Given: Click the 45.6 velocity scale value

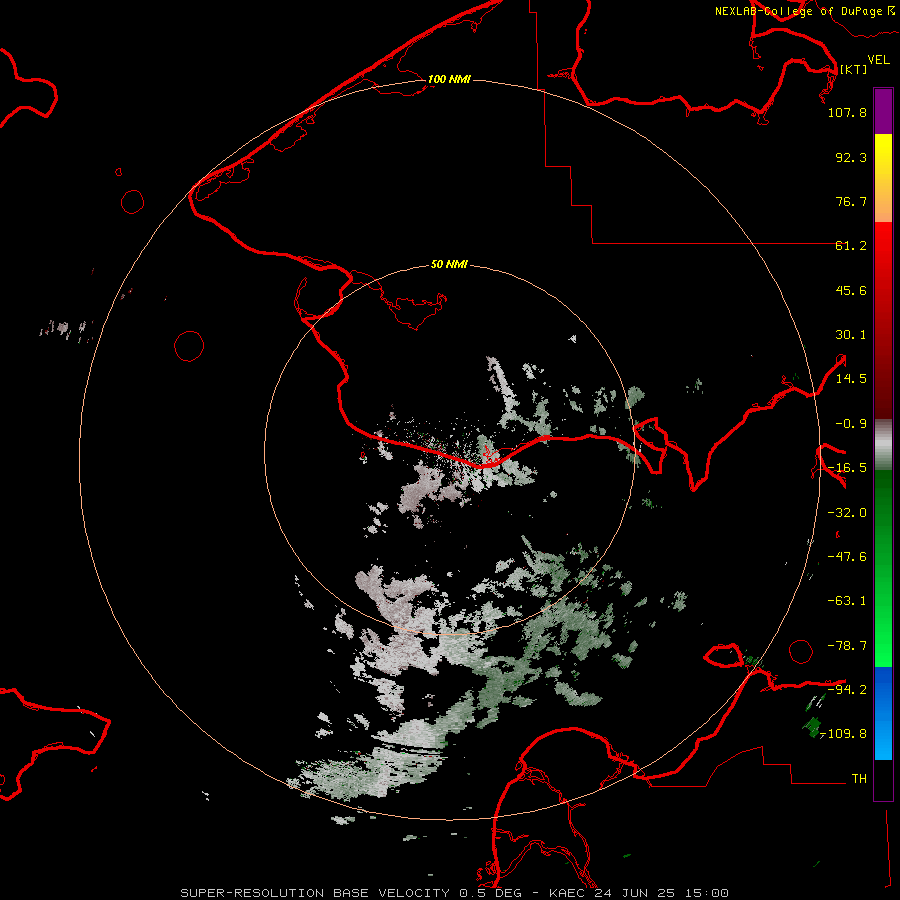Looking at the screenshot, I should (x=851, y=290).
